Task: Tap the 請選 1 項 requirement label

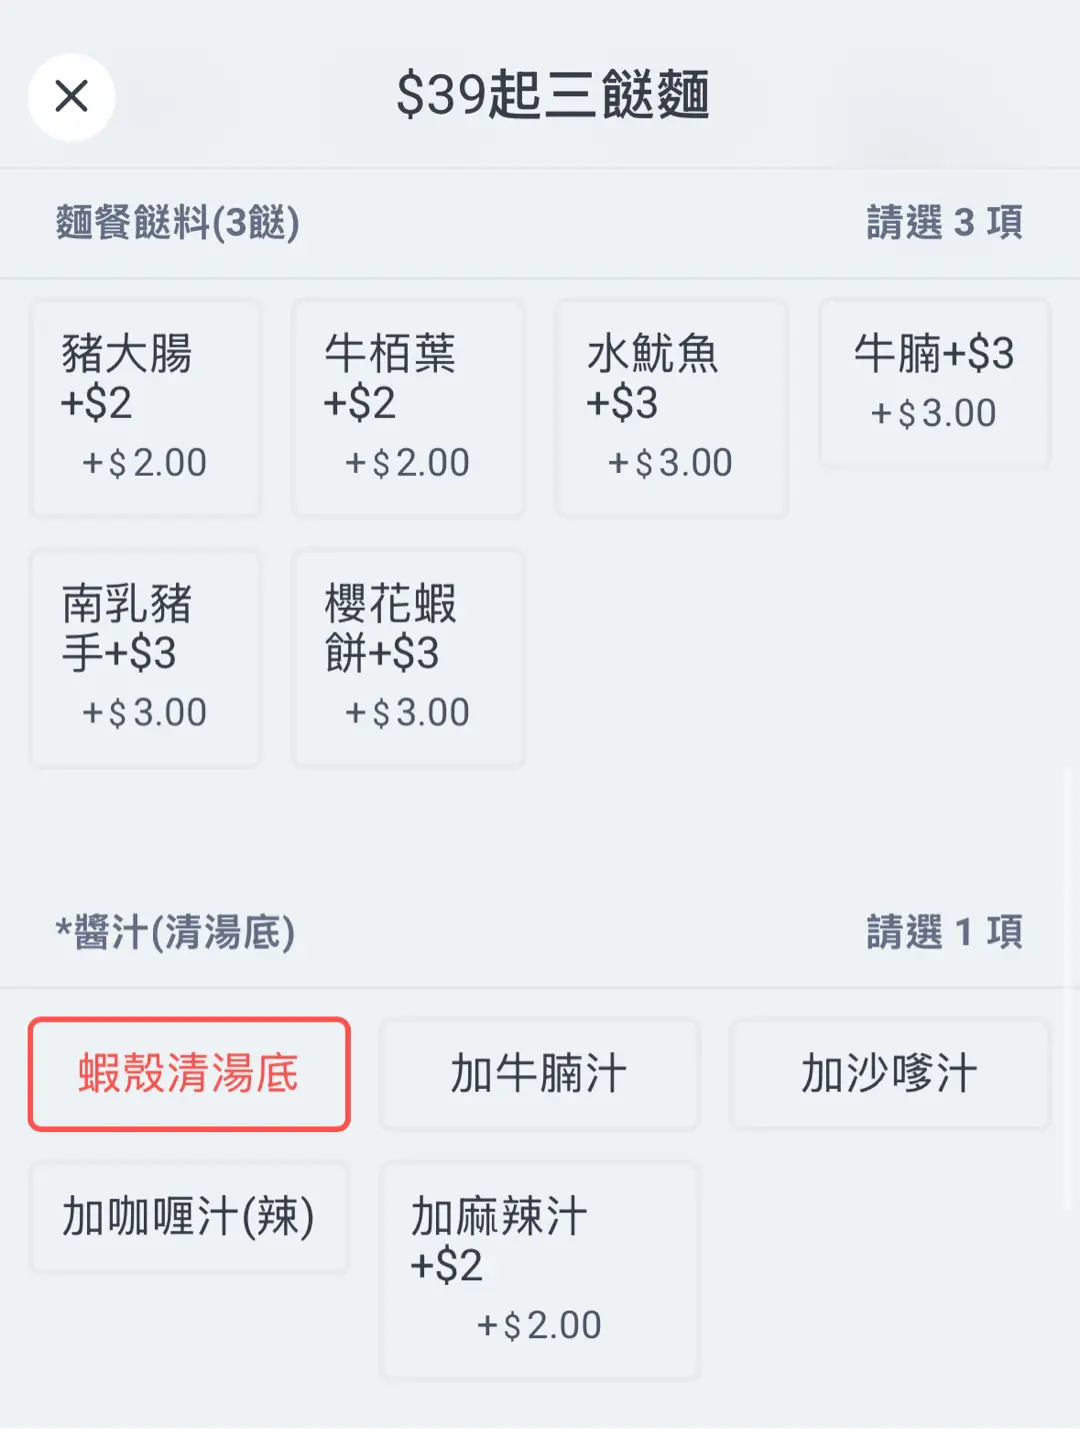Action: (x=944, y=933)
